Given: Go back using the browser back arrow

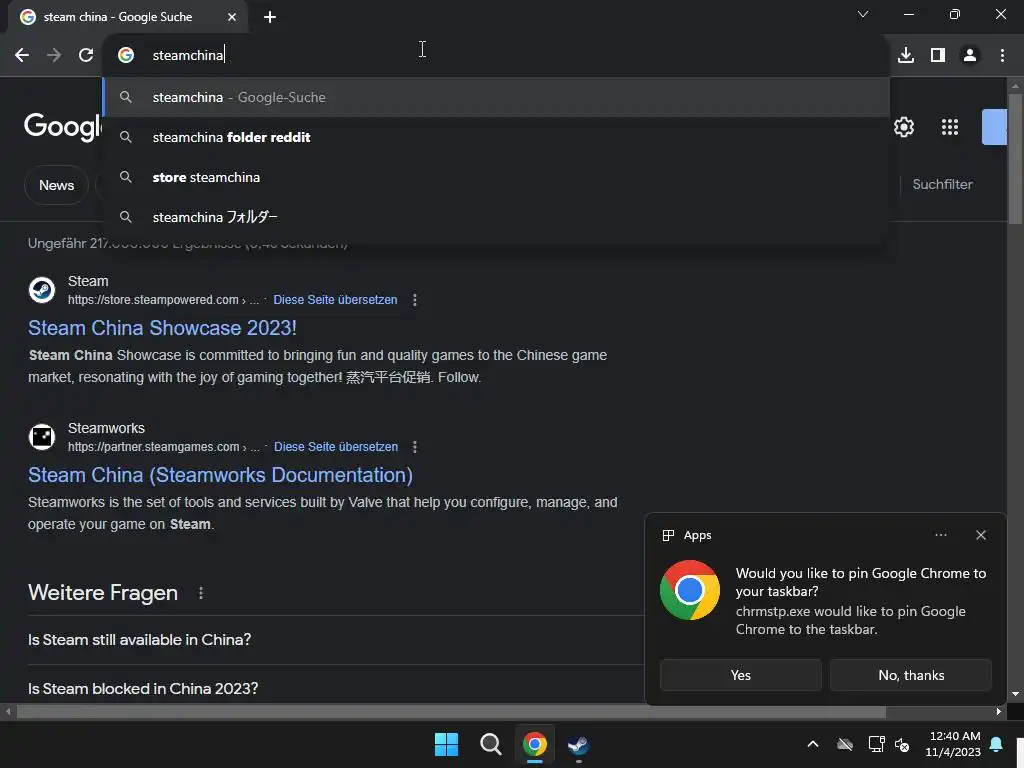Looking at the screenshot, I should (22, 56).
